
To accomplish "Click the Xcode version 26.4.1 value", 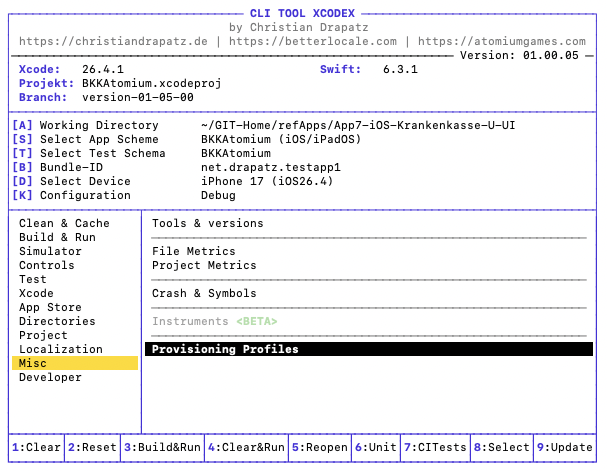I will pyautogui.click(x=103, y=69).
